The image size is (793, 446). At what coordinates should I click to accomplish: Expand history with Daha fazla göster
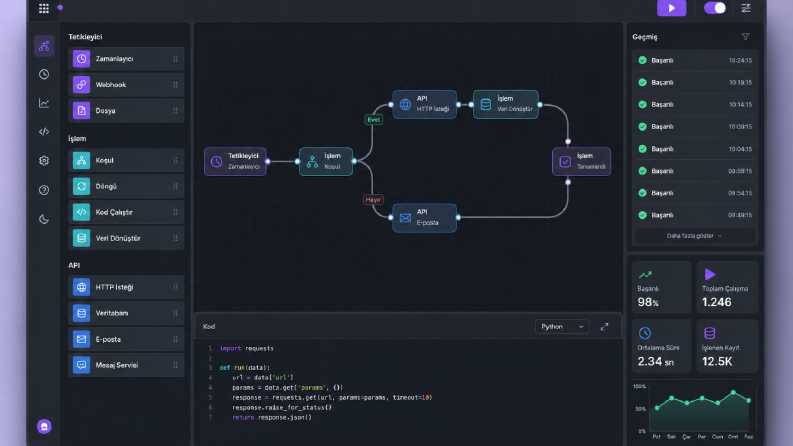695,236
